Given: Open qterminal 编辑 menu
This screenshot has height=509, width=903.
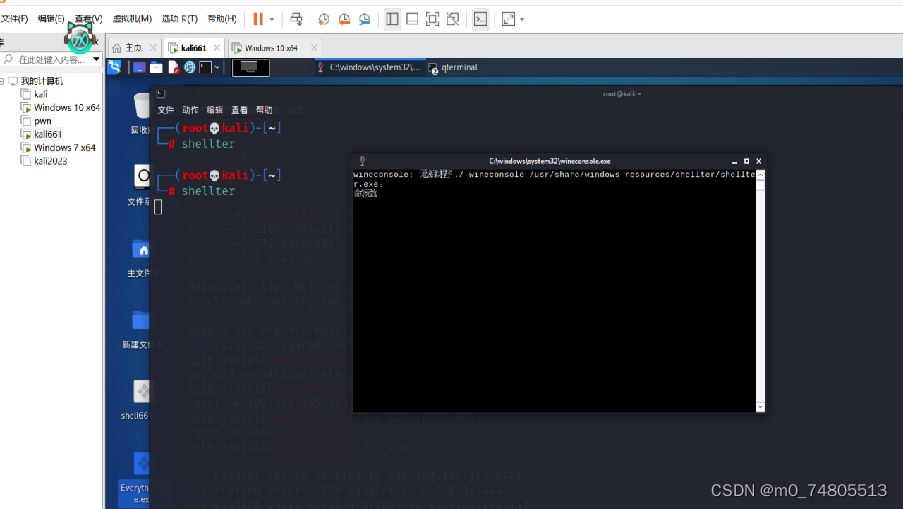Looking at the screenshot, I should [x=215, y=110].
